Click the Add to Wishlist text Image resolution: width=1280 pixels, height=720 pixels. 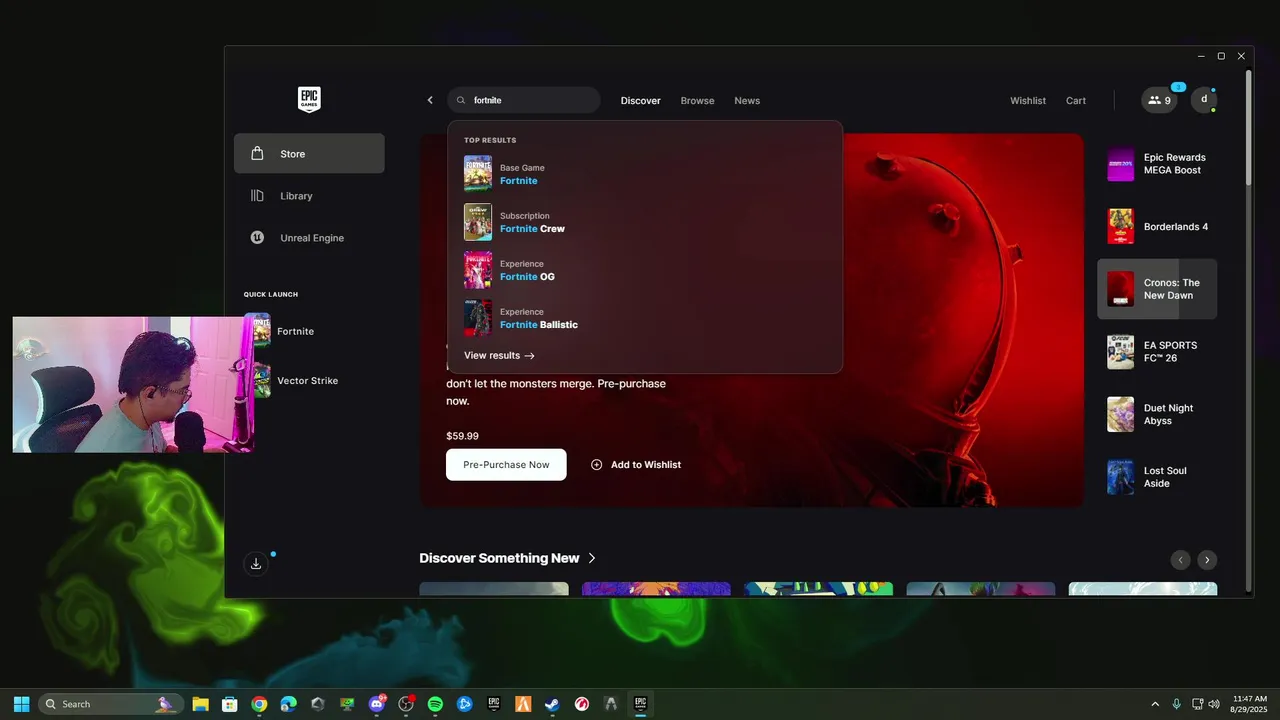pos(646,465)
